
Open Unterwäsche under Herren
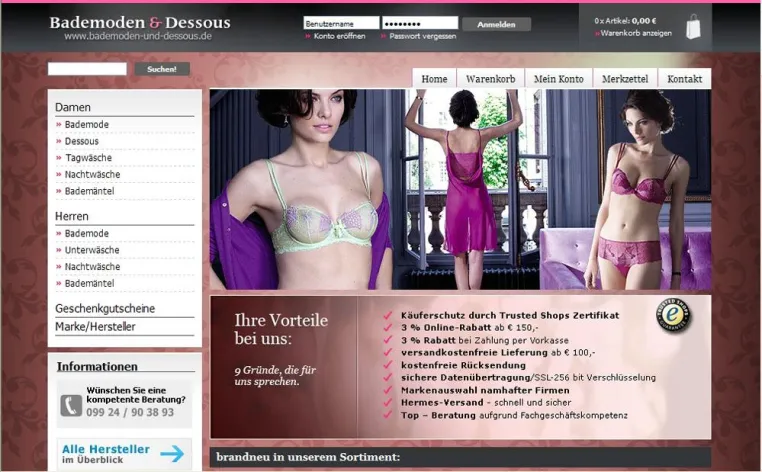pos(92,250)
